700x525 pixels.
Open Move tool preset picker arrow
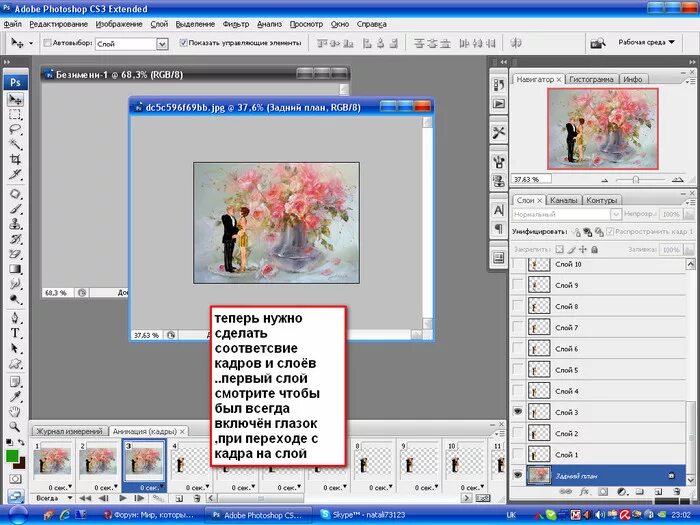[x=31, y=43]
